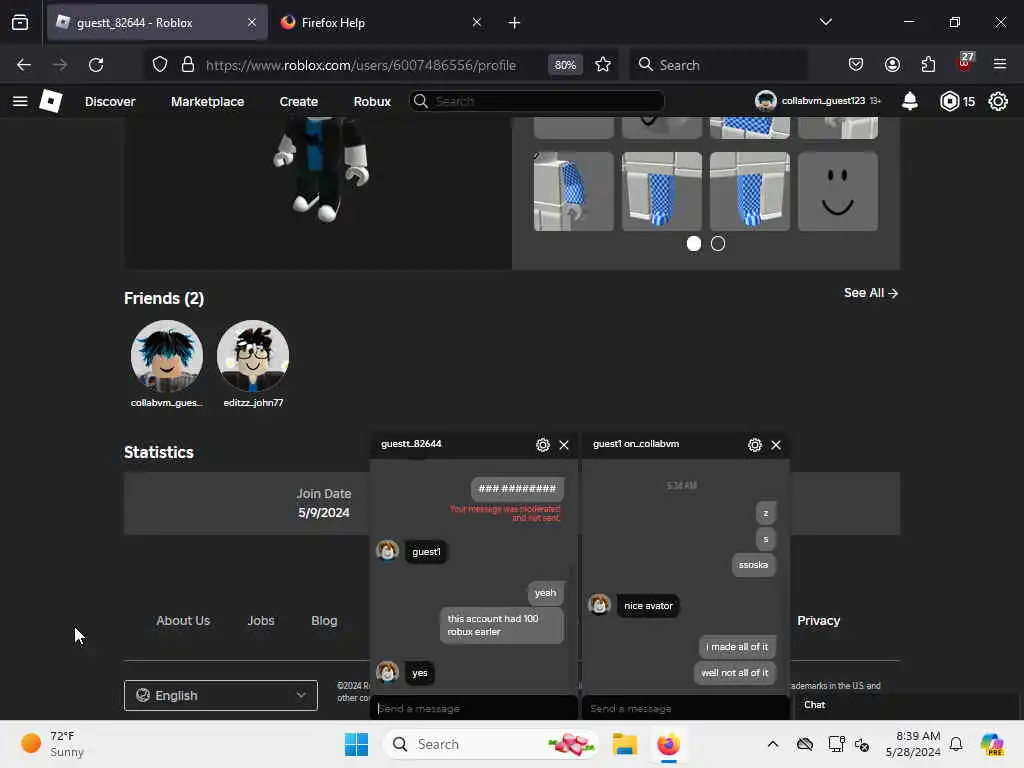Image resolution: width=1024 pixels, height=768 pixels.
Task: Bookmark this page with the star icon
Action: (603, 65)
